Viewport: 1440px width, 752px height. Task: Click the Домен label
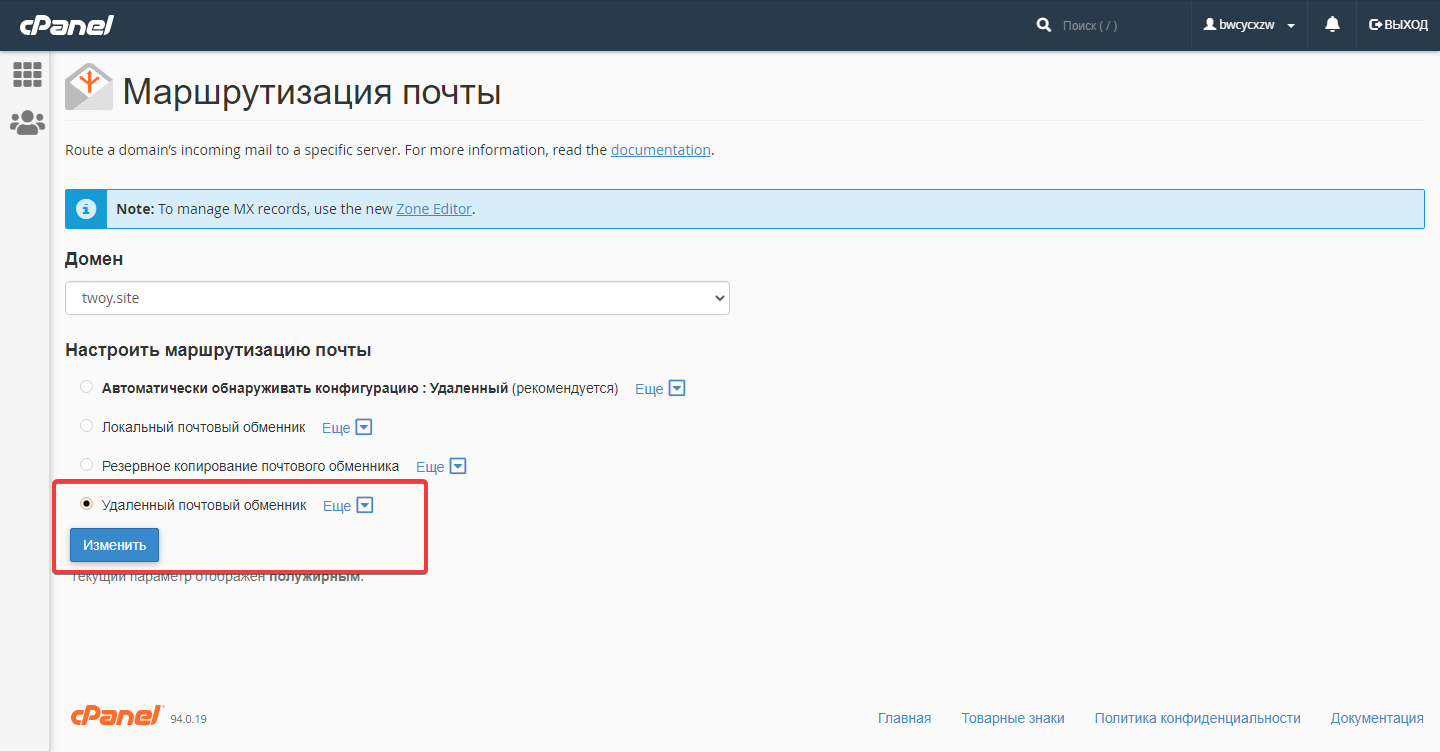[x=94, y=259]
